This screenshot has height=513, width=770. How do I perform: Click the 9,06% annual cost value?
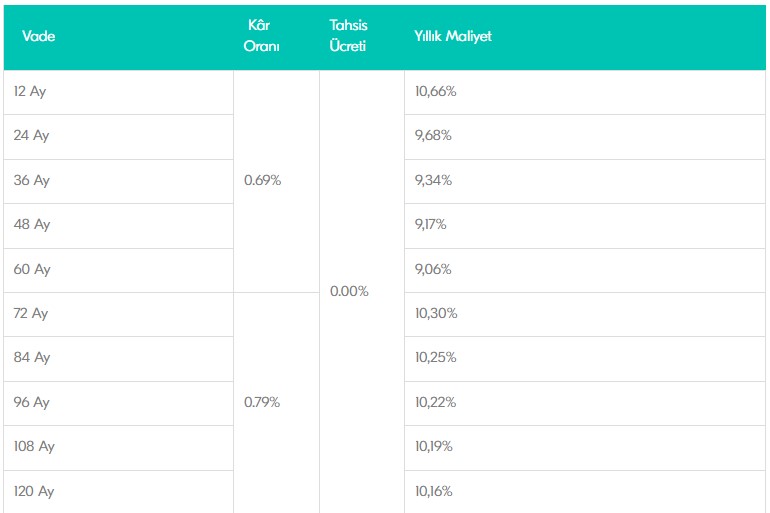coord(433,269)
